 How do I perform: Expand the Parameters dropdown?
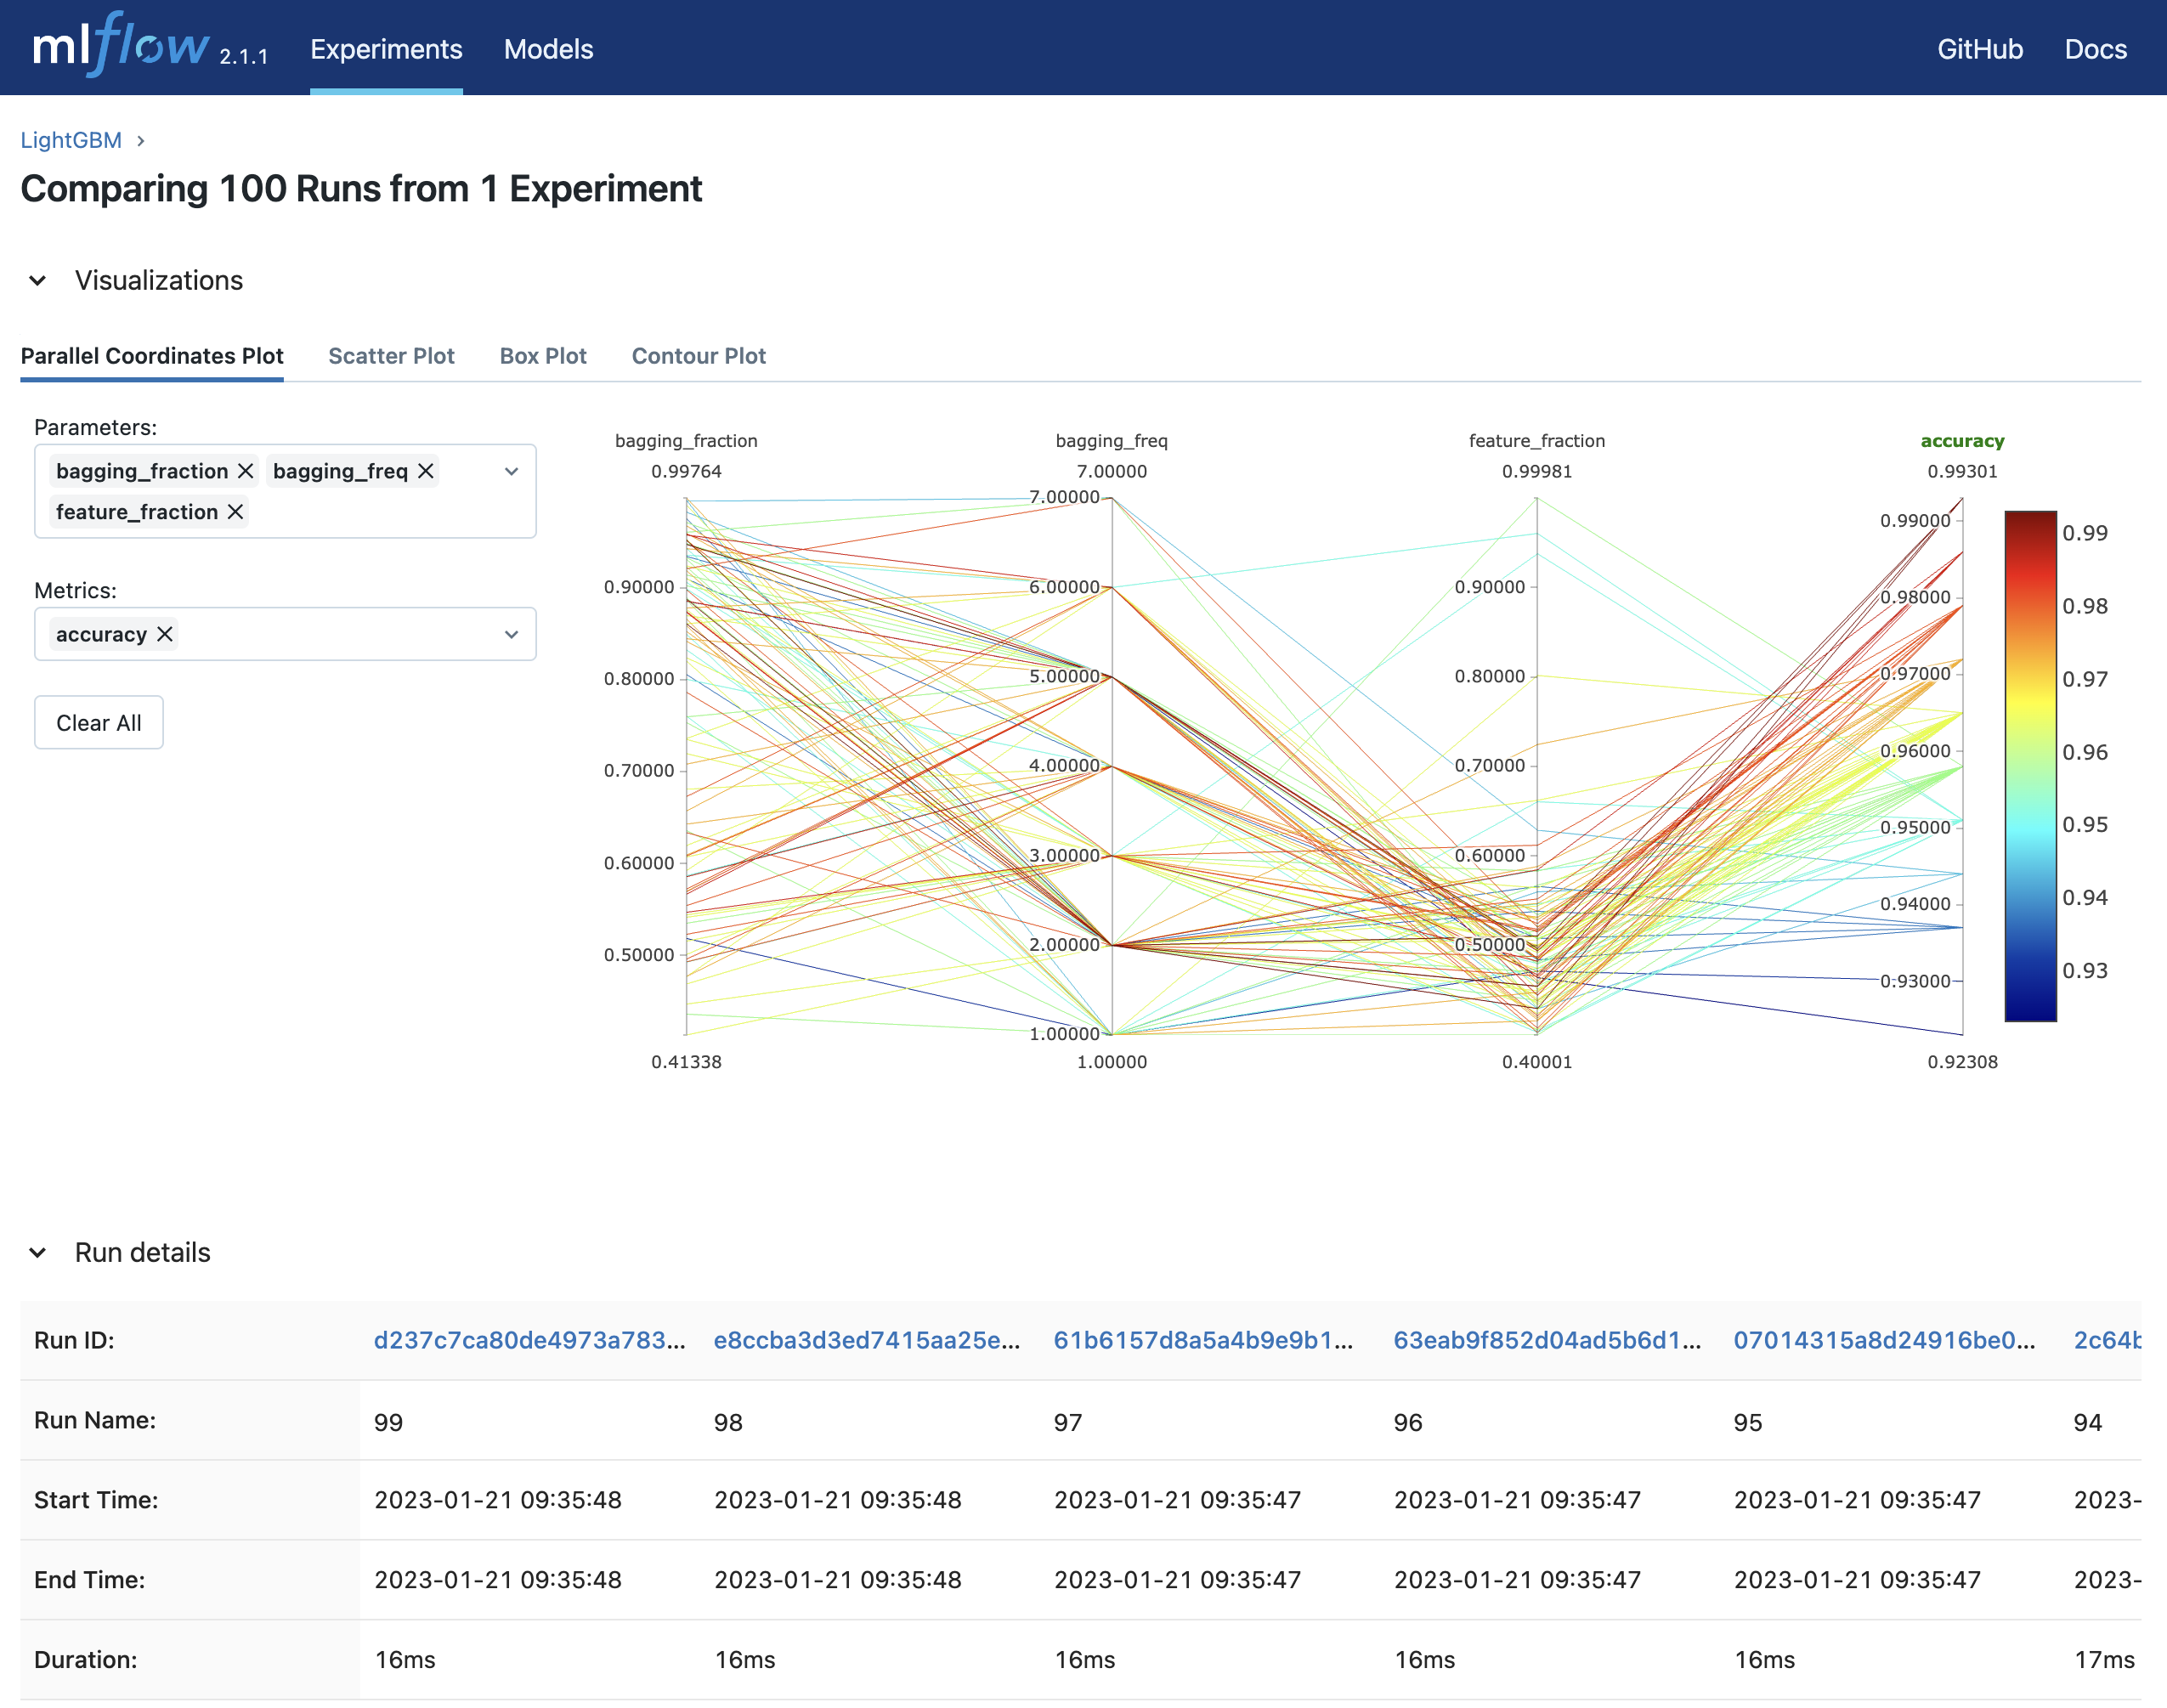click(x=512, y=472)
